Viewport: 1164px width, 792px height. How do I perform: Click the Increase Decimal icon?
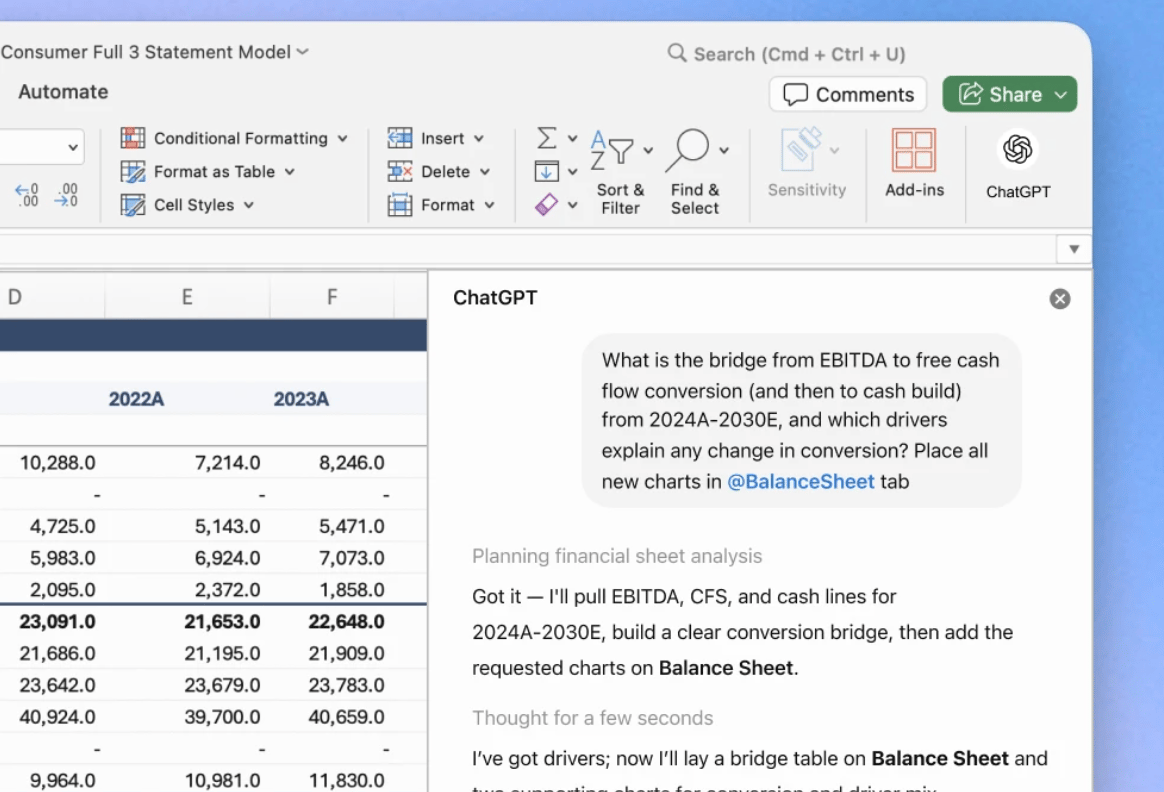(27, 195)
